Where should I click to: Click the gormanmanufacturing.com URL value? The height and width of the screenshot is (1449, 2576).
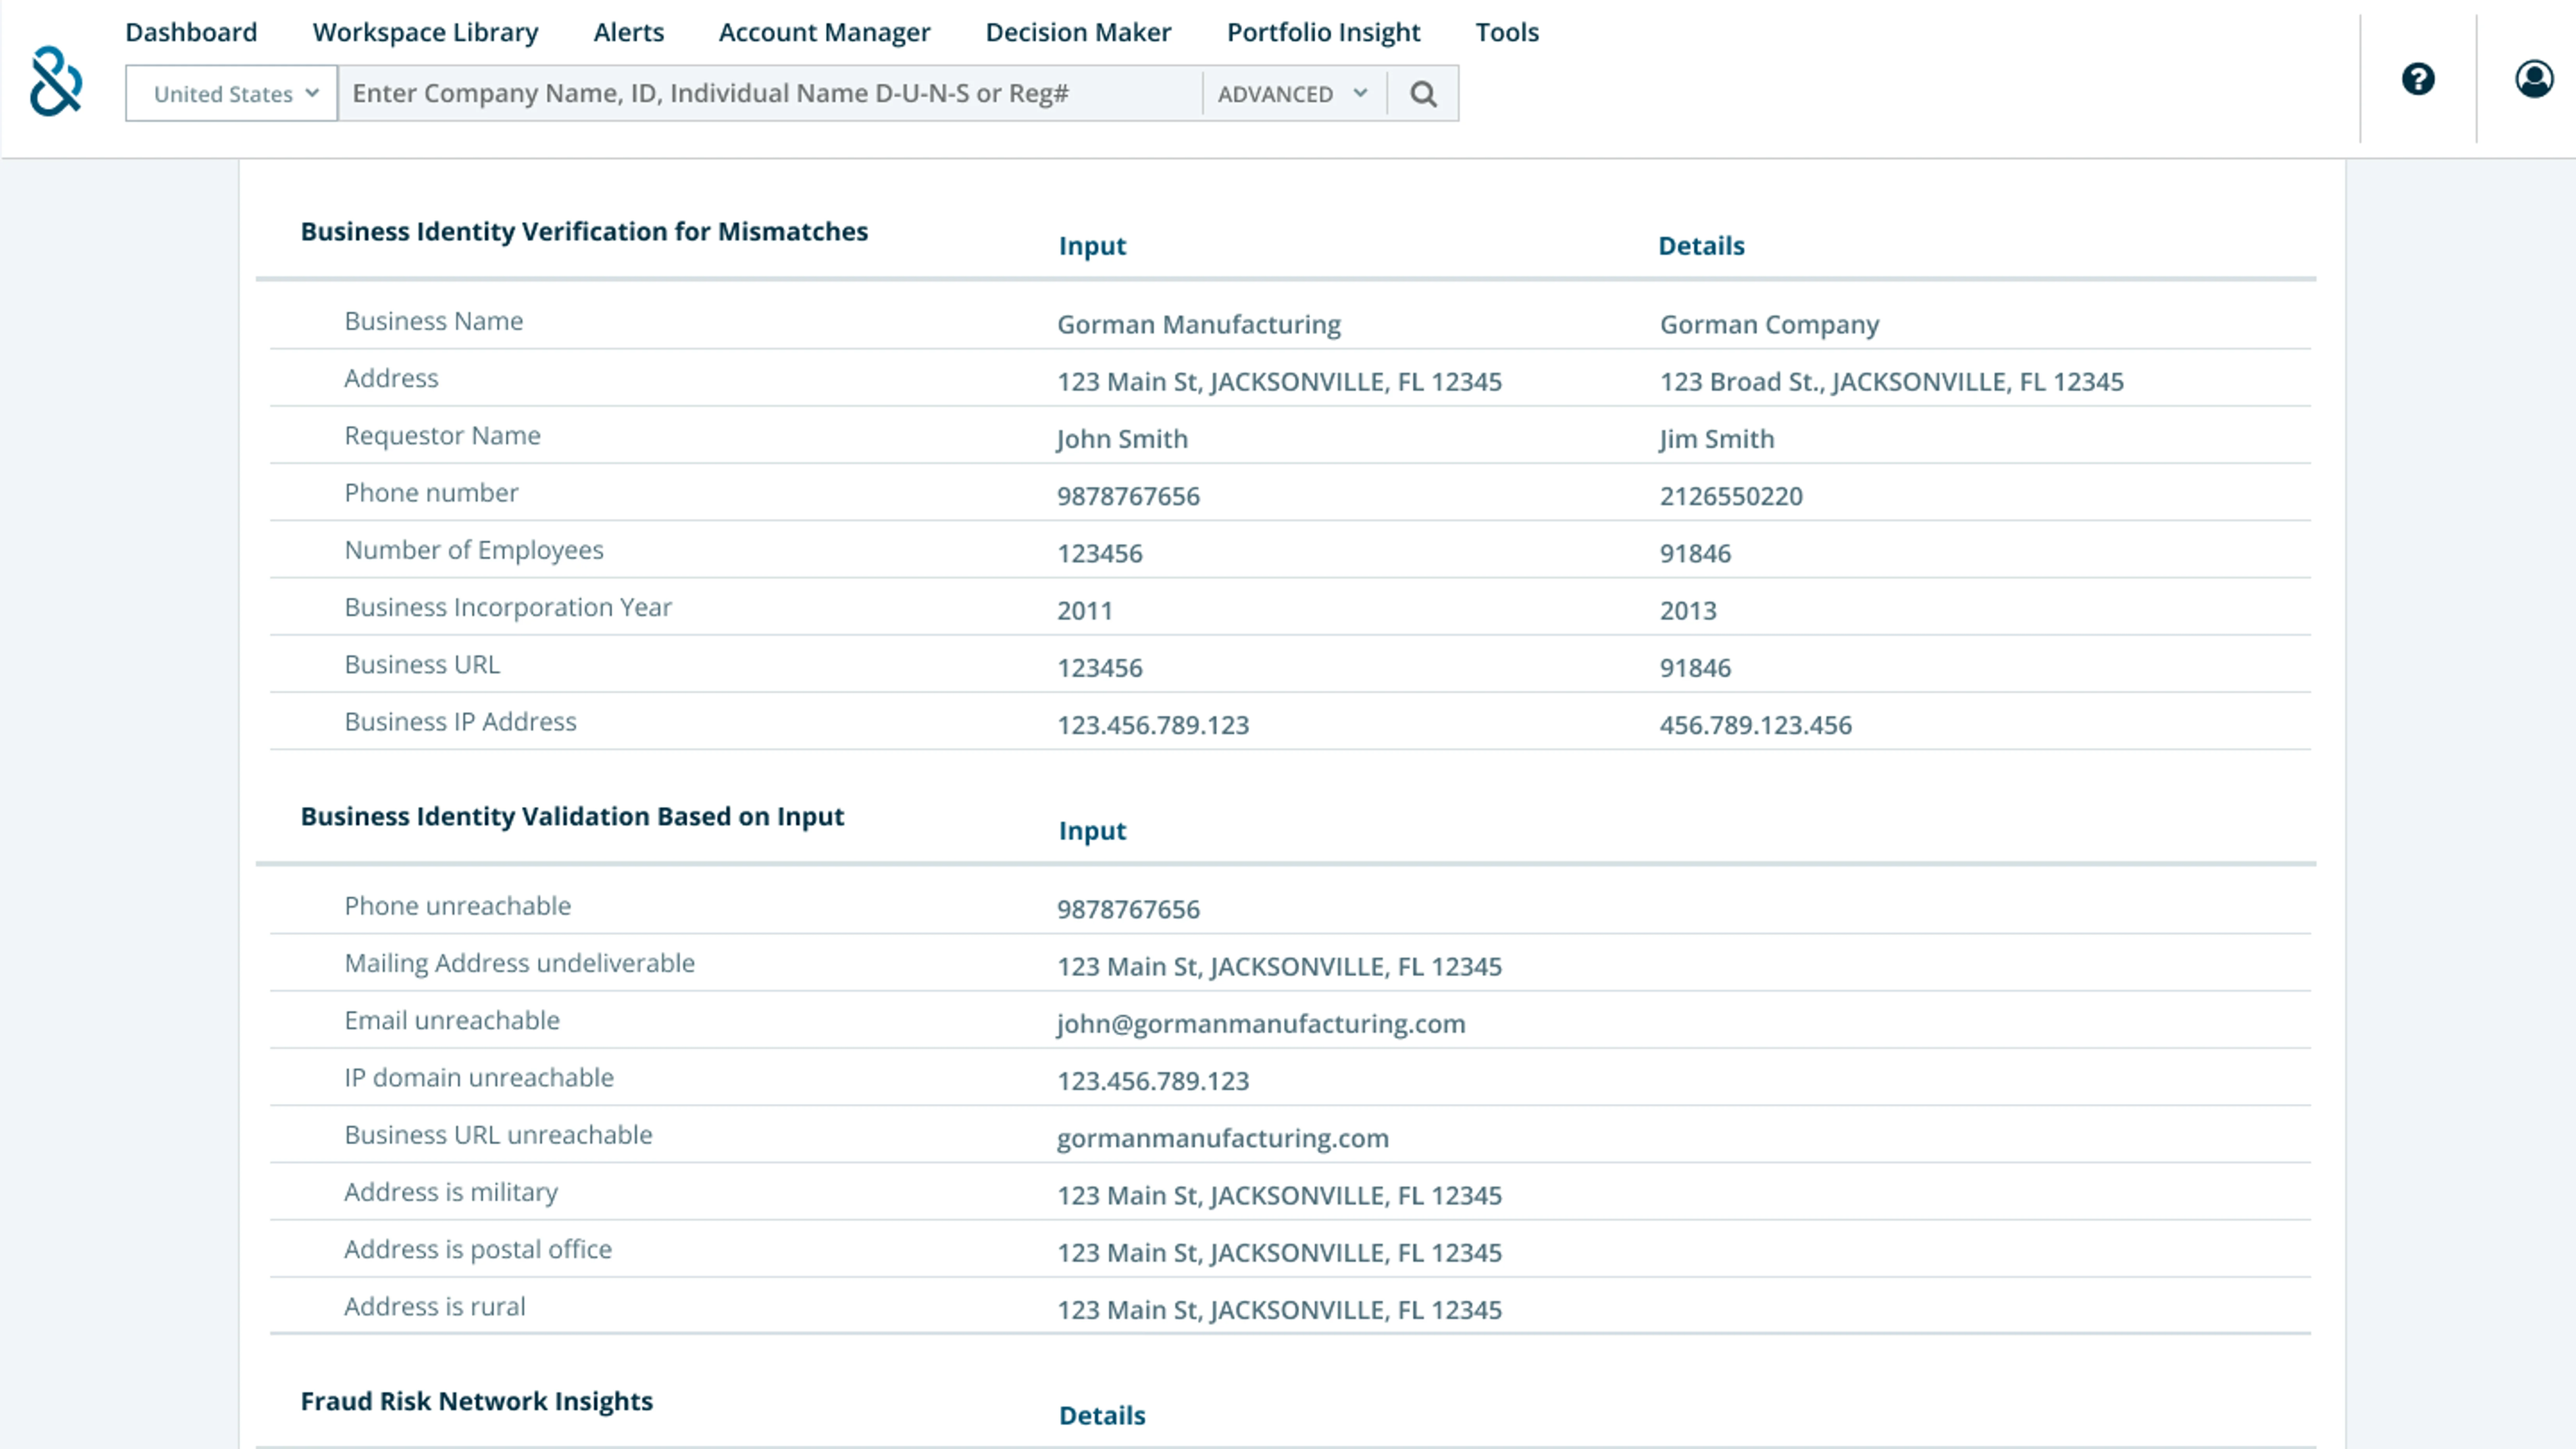pos(1222,1138)
